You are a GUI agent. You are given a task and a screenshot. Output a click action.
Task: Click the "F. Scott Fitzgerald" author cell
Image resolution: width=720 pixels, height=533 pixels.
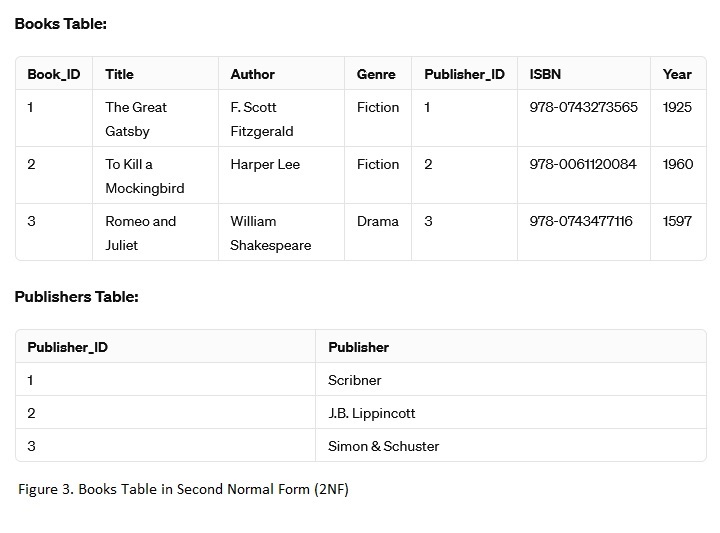pyautogui.click(x=261, y=119)
